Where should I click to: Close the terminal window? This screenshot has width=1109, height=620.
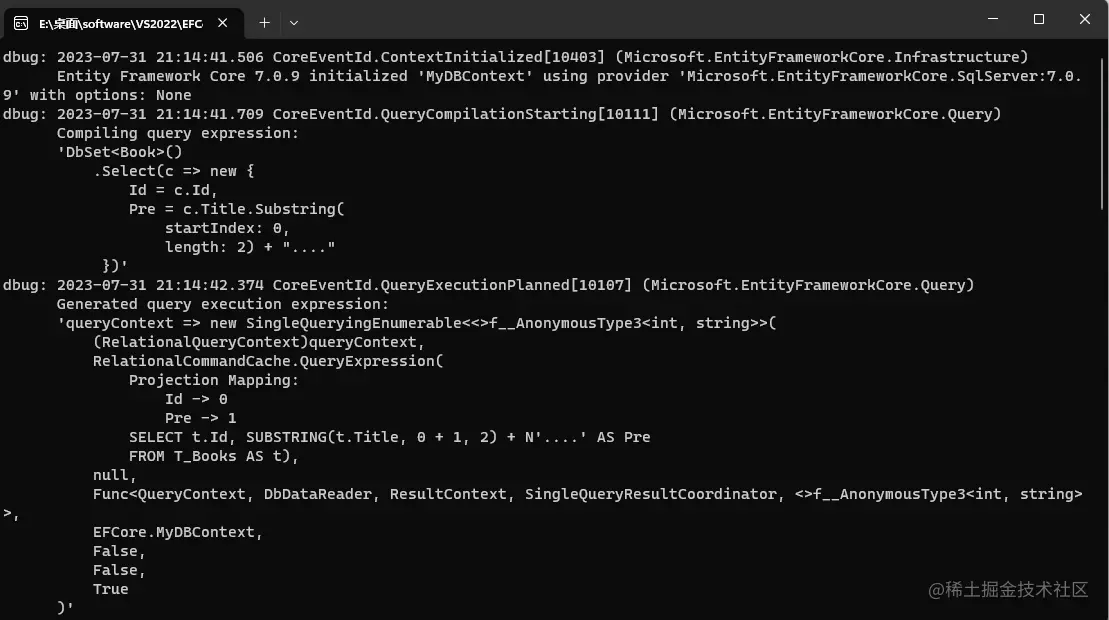coord(1084,19)
